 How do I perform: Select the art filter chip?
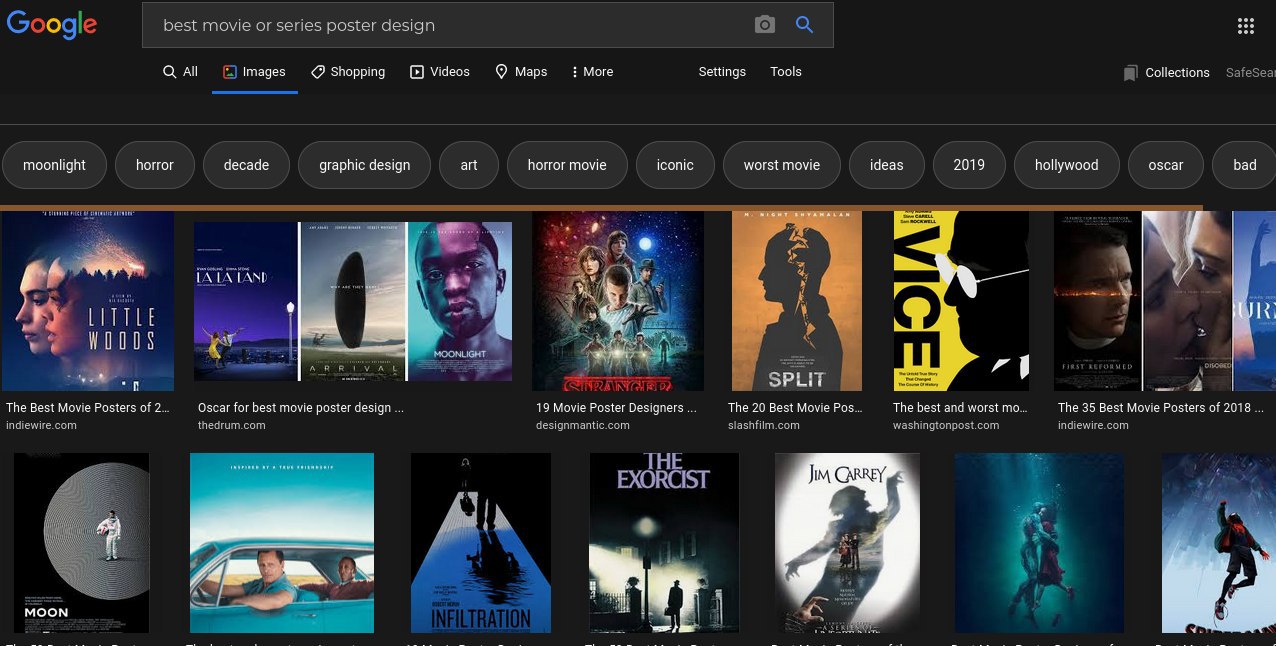[469, 165]
